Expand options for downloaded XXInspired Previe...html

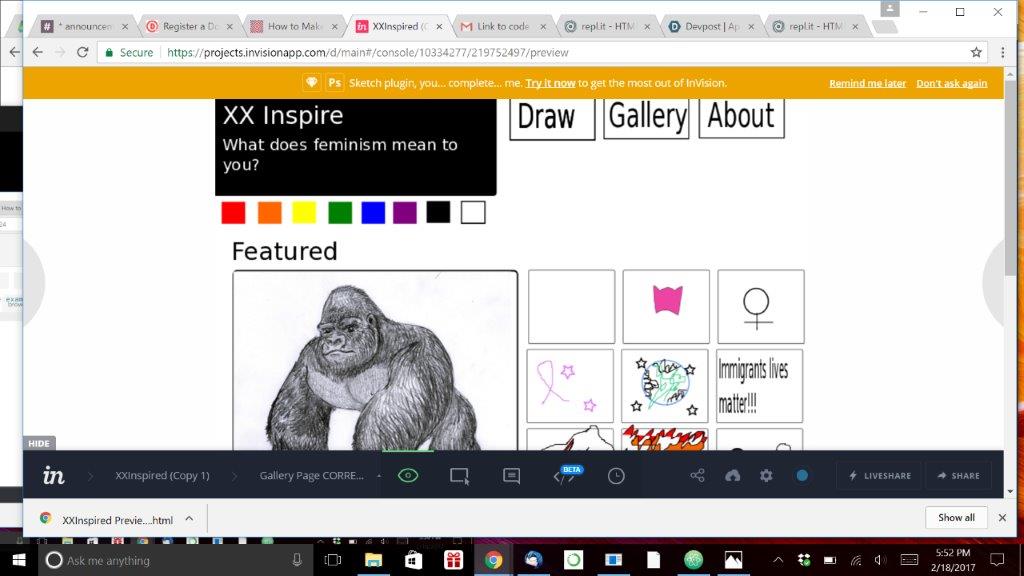pos(189,519)
